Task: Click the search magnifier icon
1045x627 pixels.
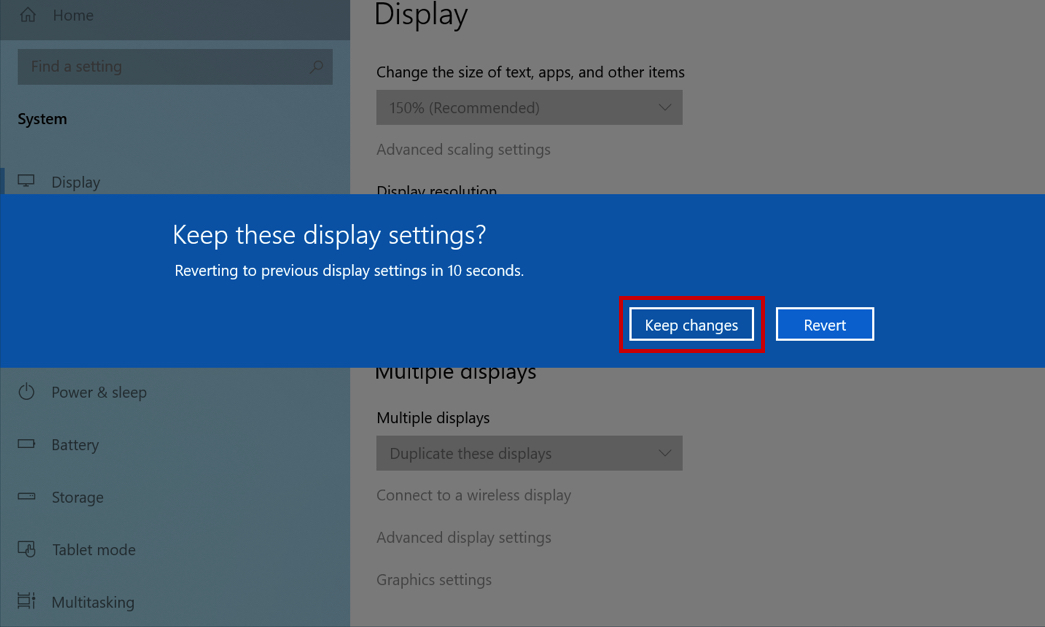Action: click(314, 66)
